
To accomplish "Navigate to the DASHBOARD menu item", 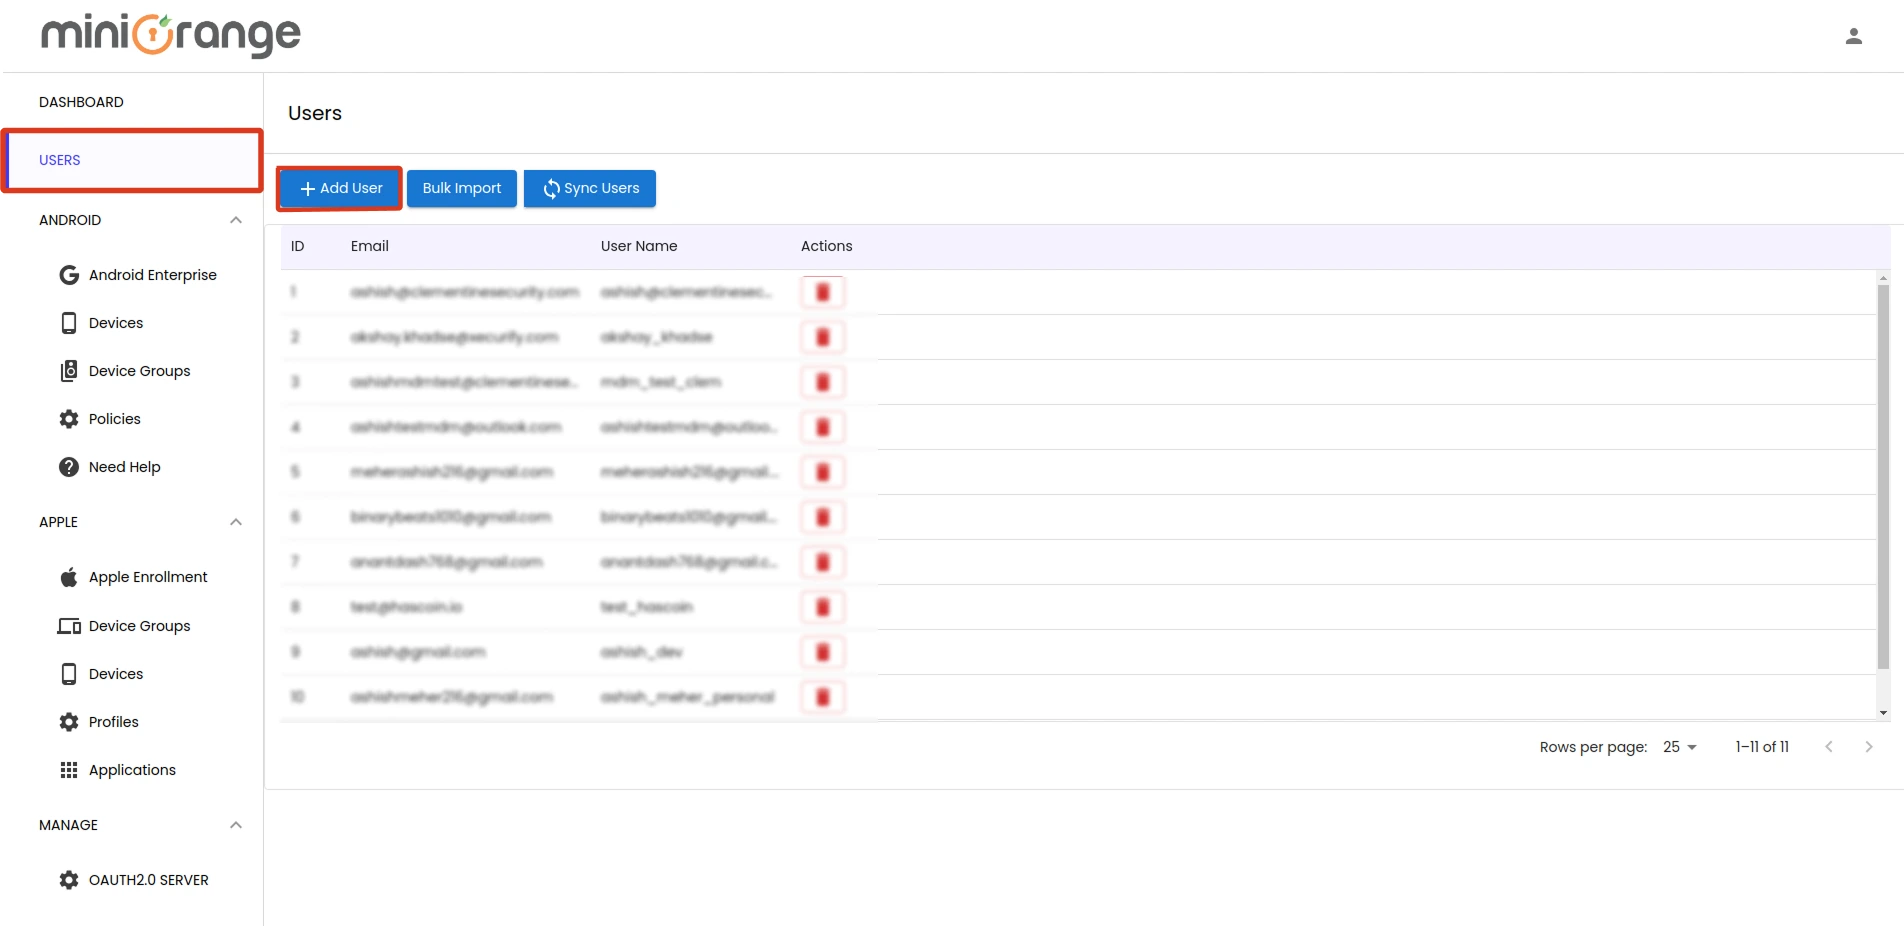I will coord(81,101).
